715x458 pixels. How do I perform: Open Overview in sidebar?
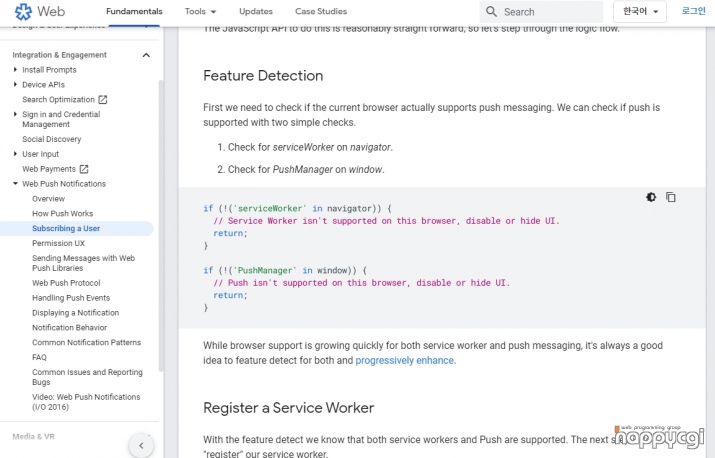(x=48, y=198)
